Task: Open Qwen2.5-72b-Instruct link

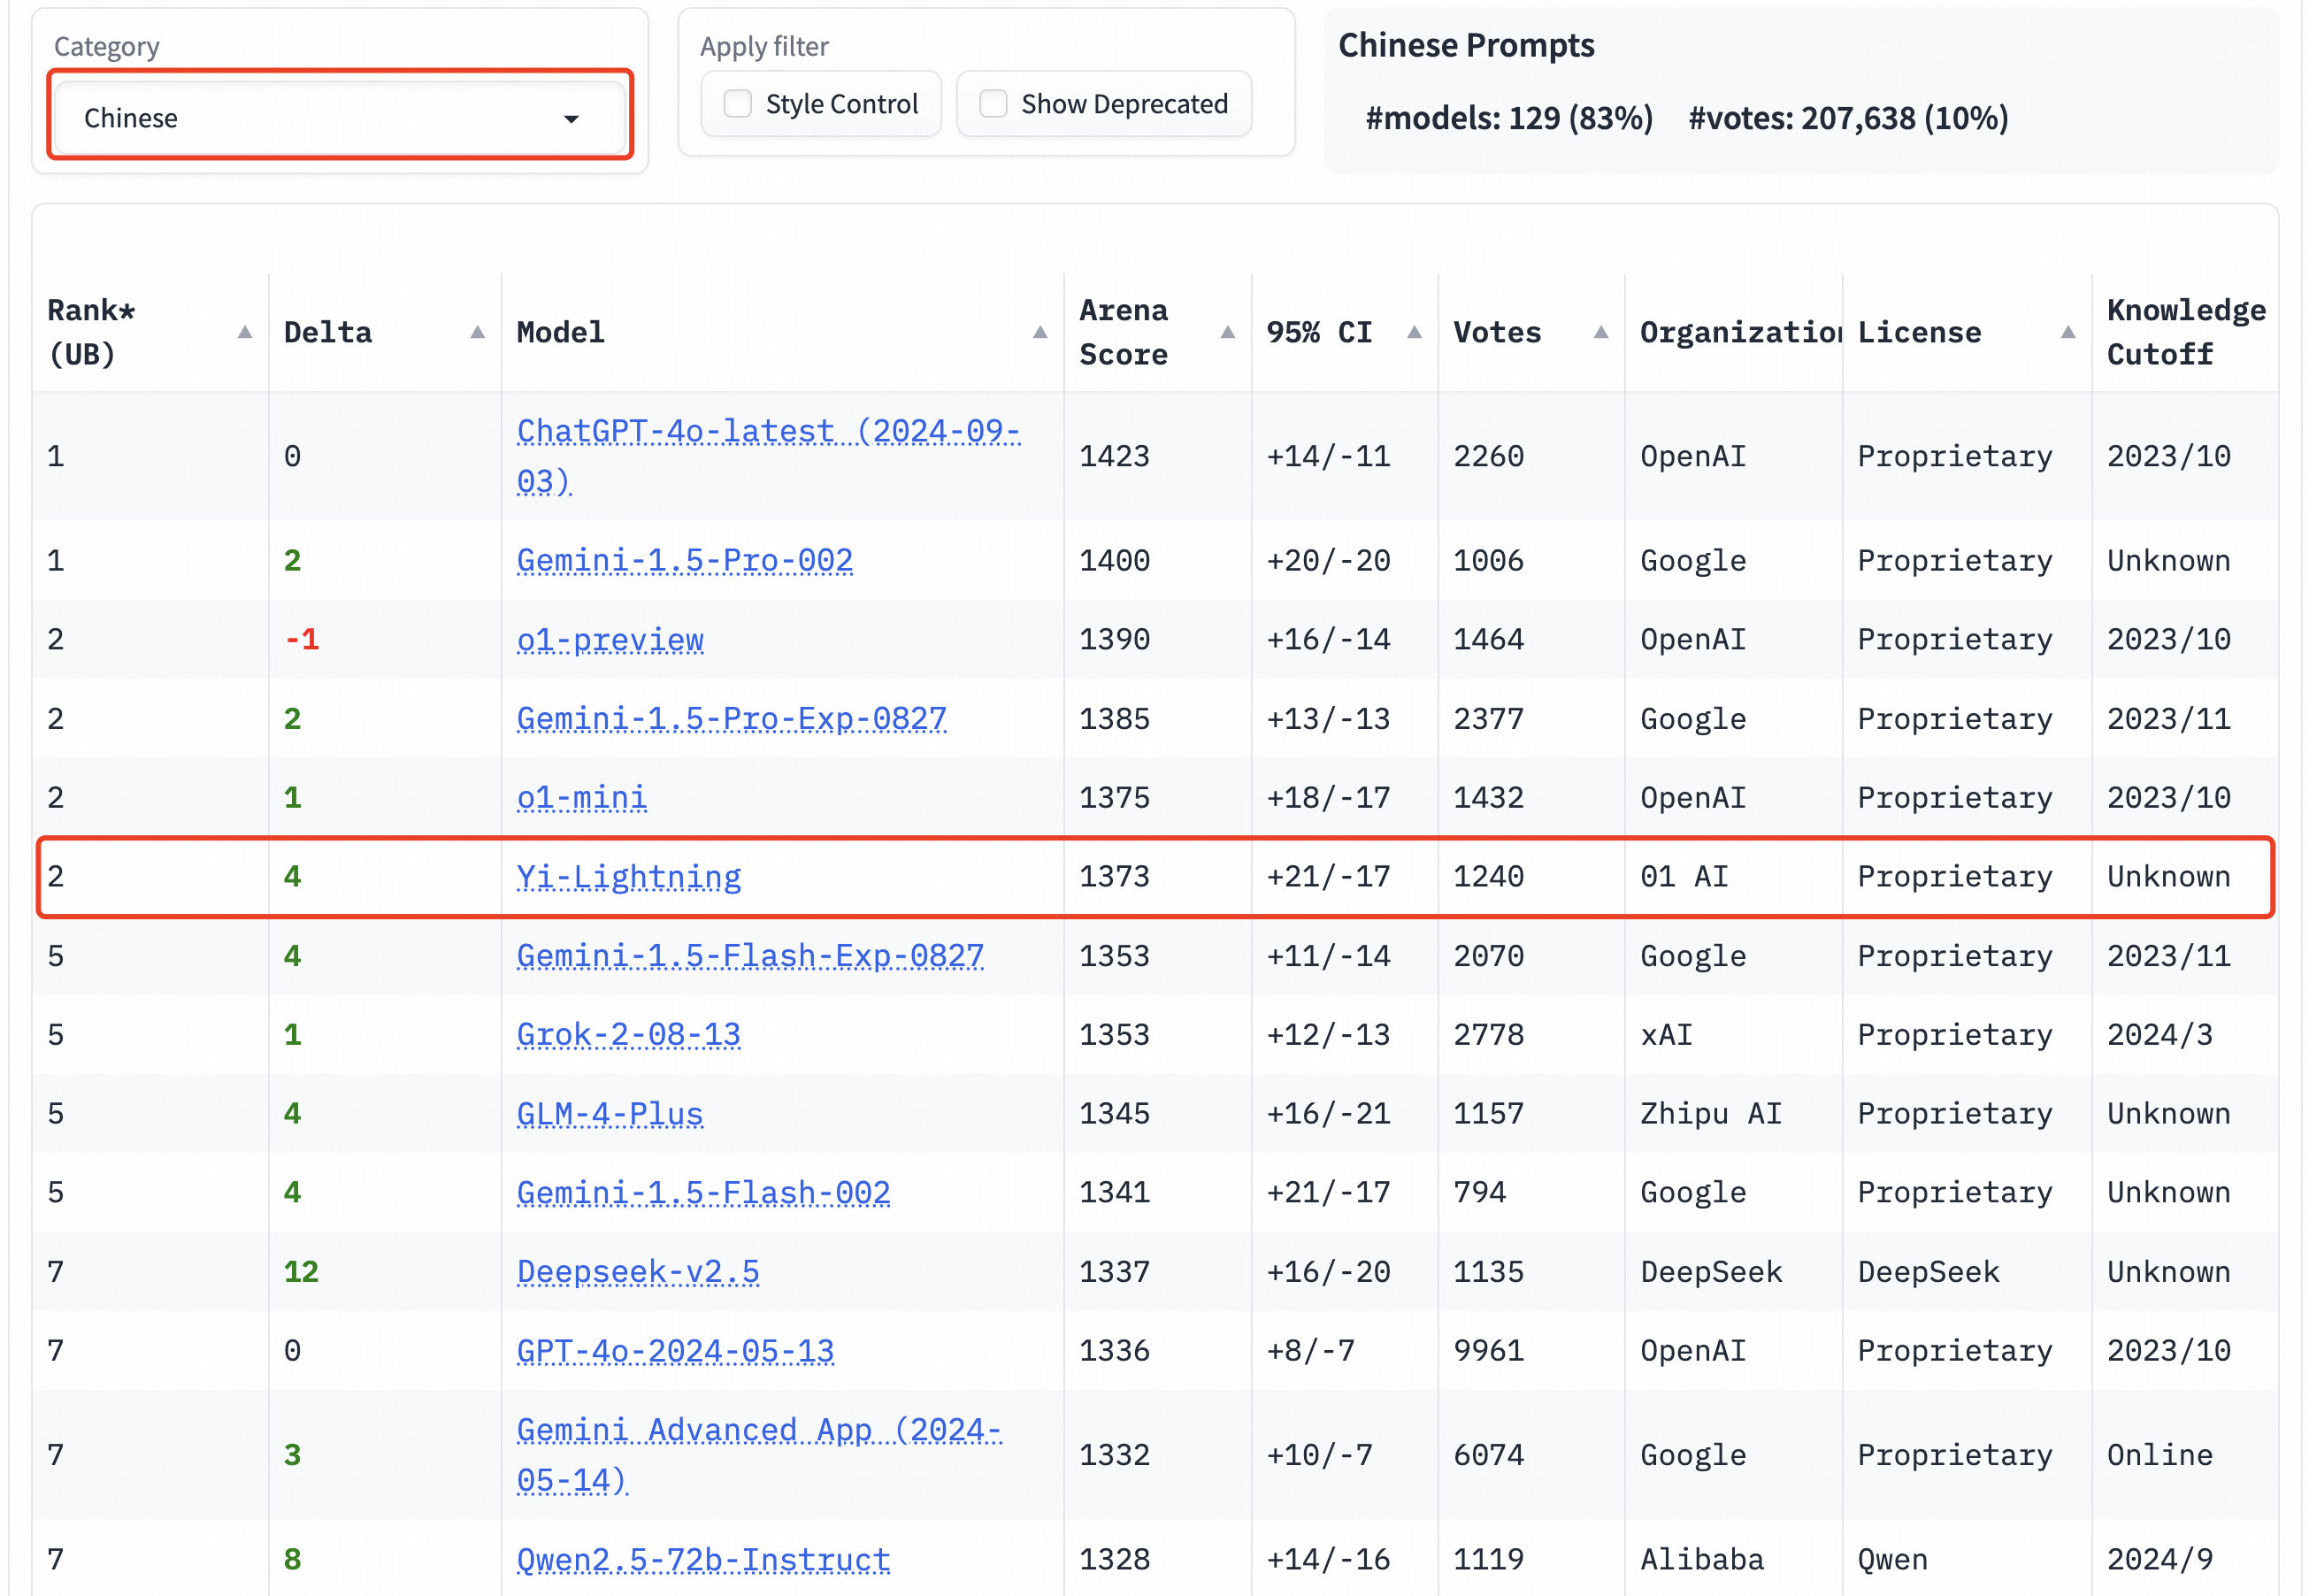Action: click(702, 1559)
